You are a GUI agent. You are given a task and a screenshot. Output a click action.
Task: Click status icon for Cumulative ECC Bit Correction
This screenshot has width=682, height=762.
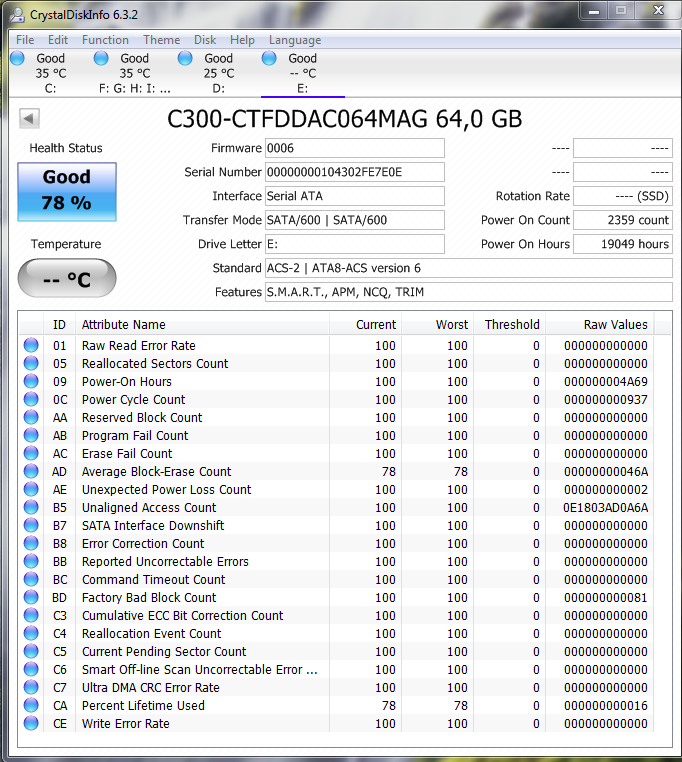tap(31, 615)
